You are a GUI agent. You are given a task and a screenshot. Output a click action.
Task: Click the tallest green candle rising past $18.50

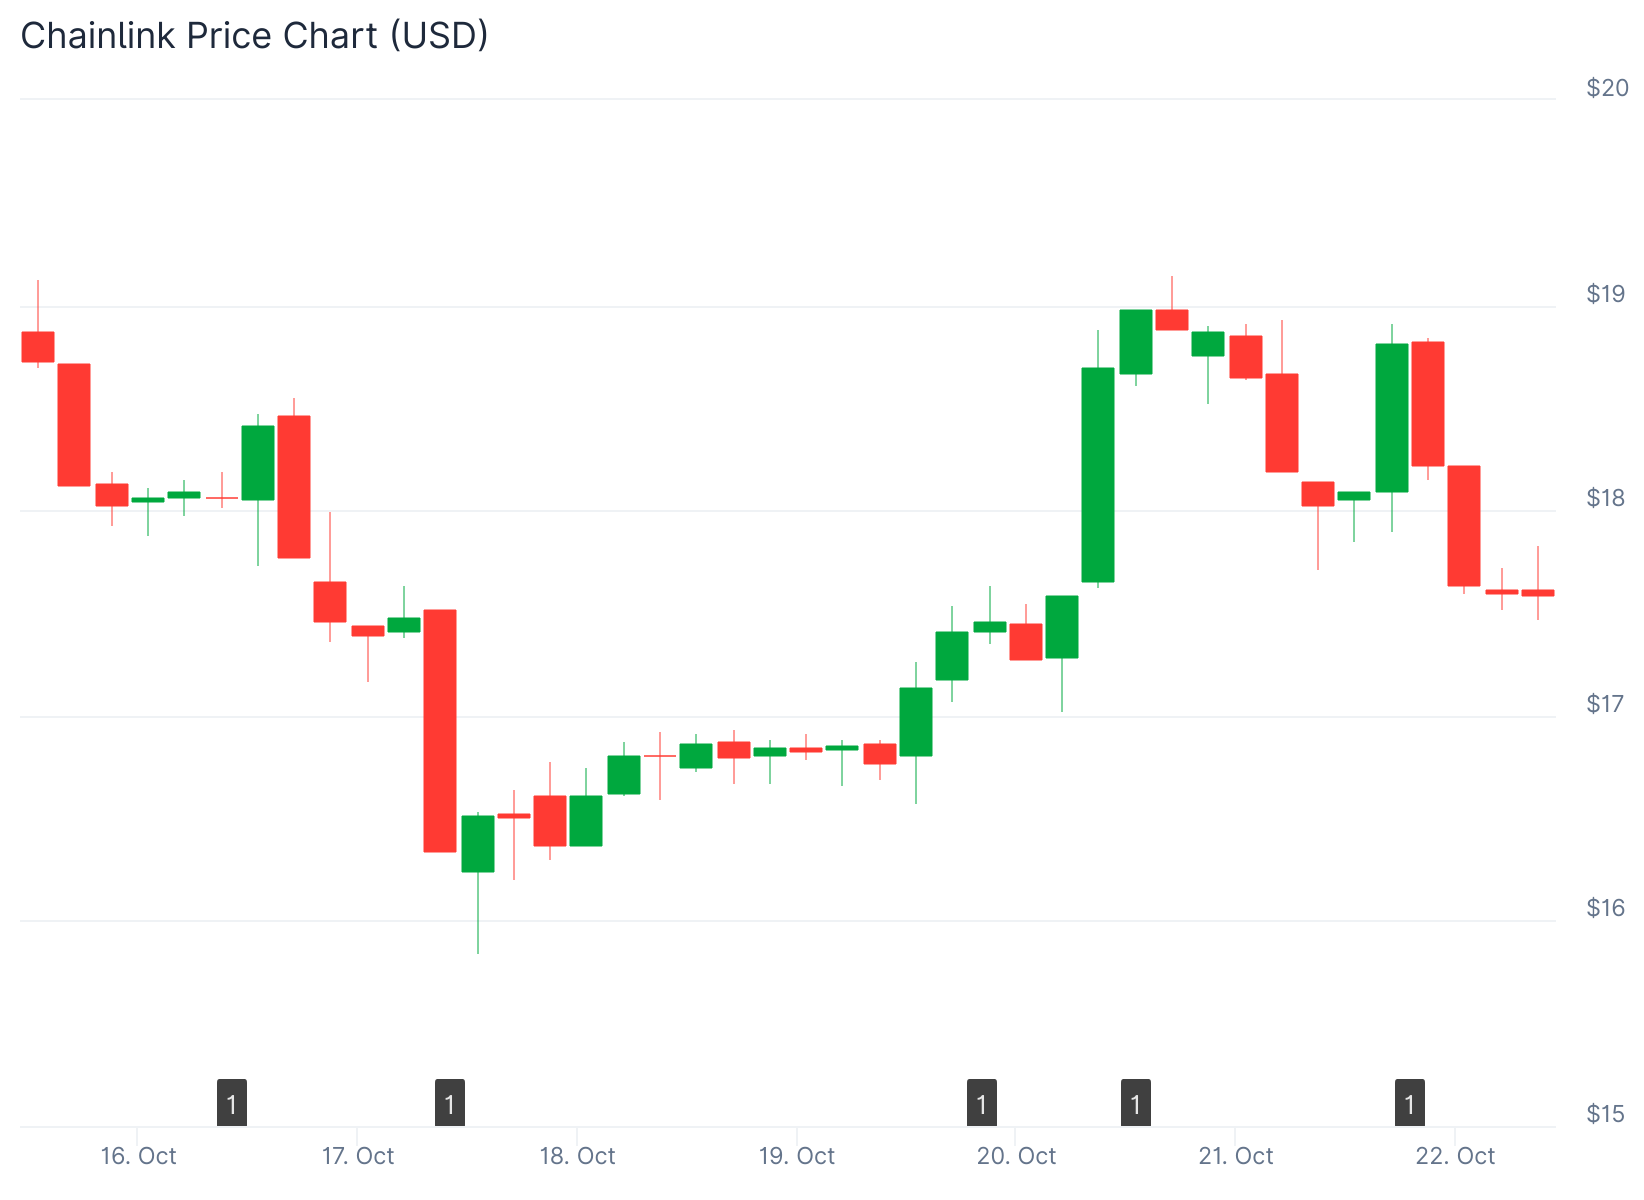1098,475
